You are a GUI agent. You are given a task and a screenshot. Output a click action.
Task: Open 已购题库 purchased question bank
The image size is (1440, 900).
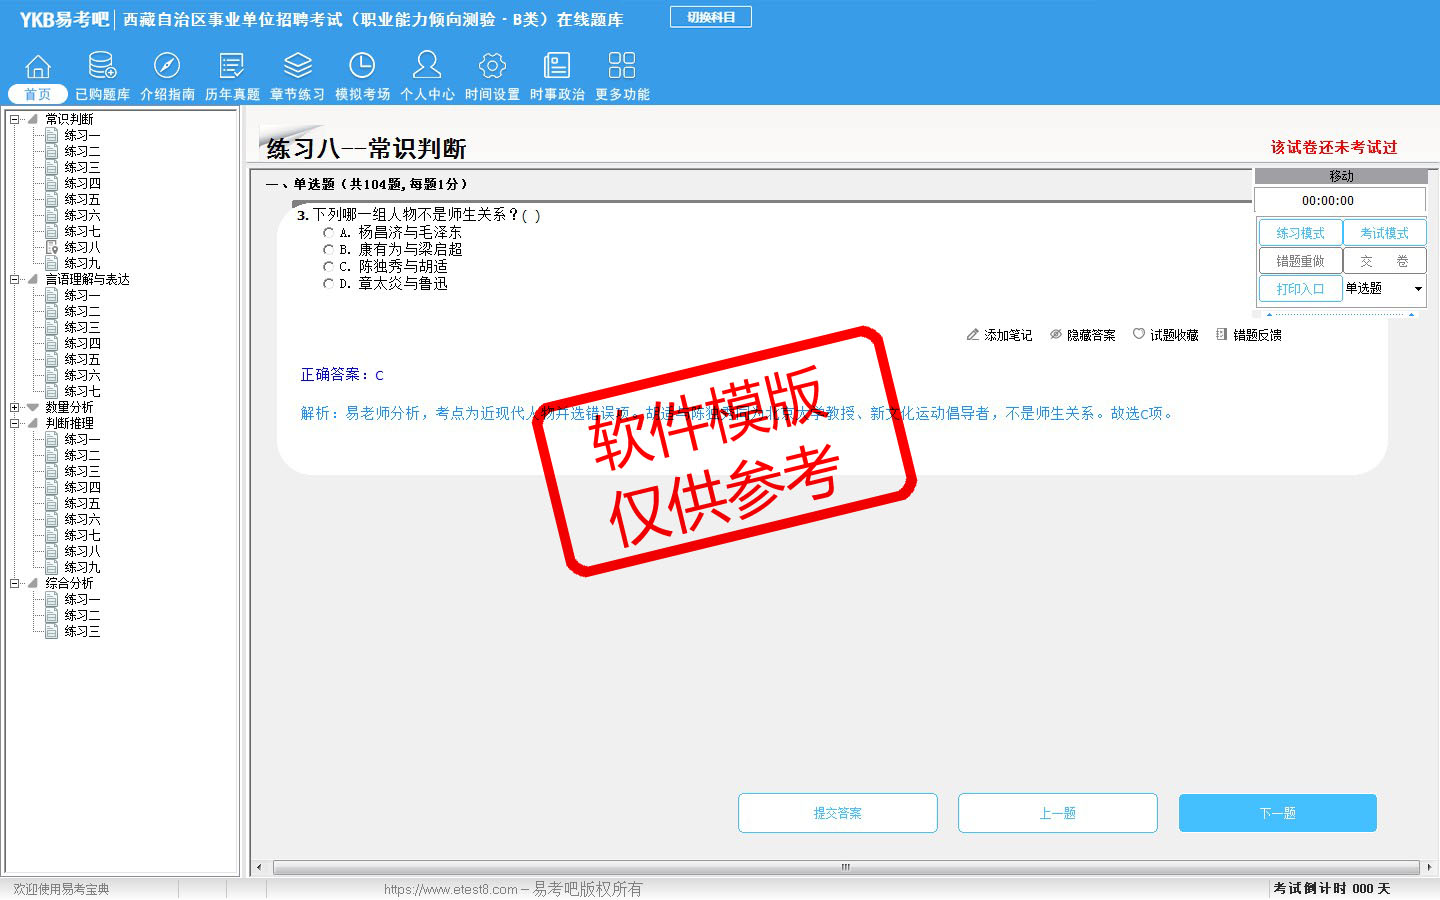tap(102, 67)
